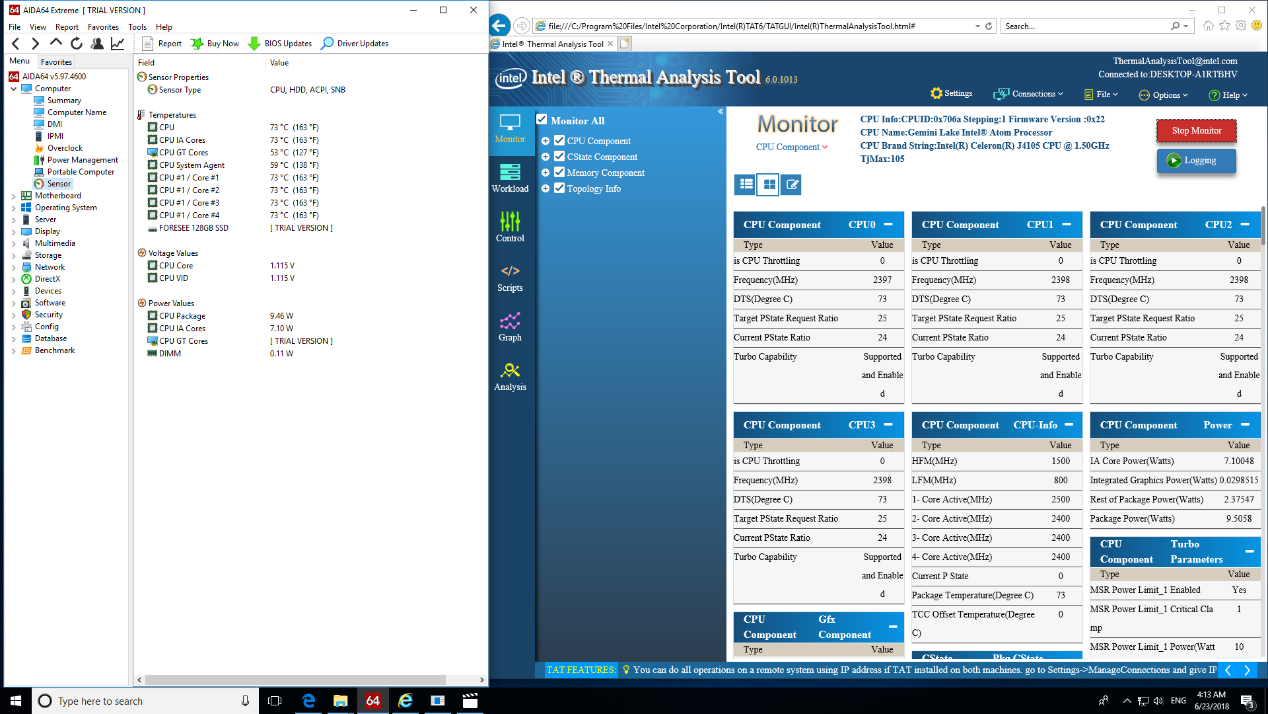Select the Control icon in TAT sidebar

(510, 229)
